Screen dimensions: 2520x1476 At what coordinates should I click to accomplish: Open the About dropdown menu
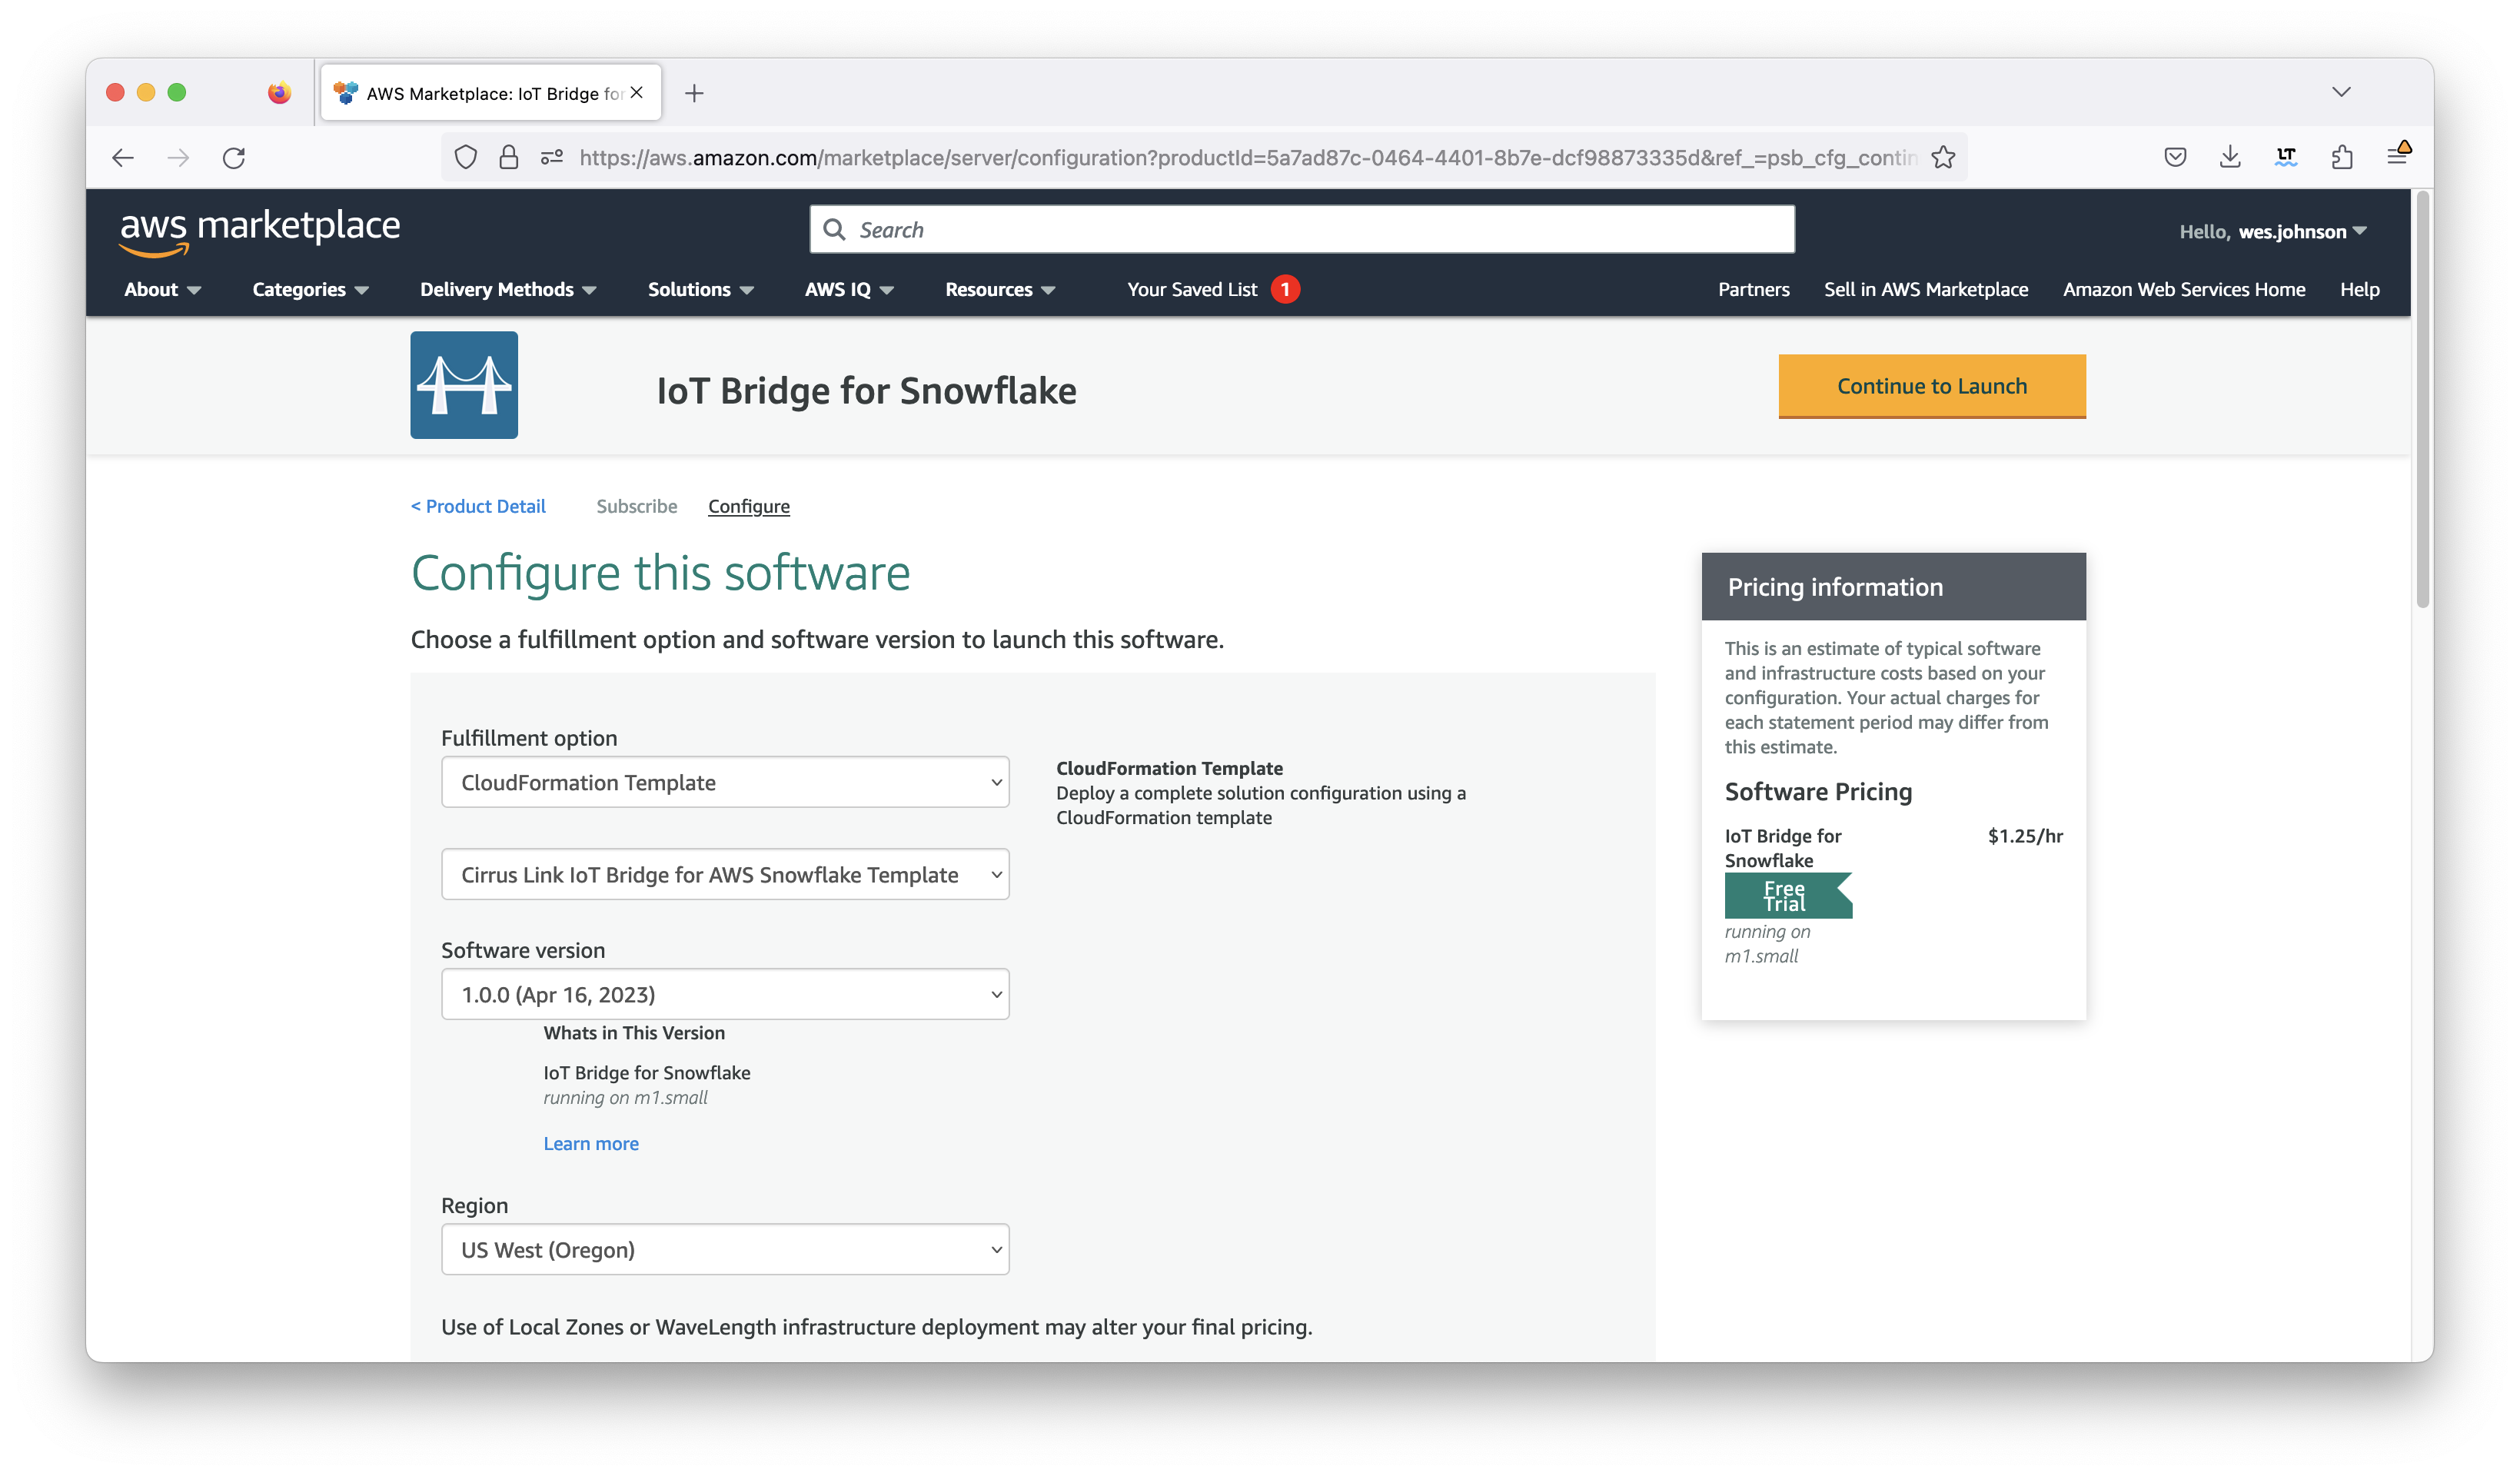pyautogui.click(x=162, y=290)
